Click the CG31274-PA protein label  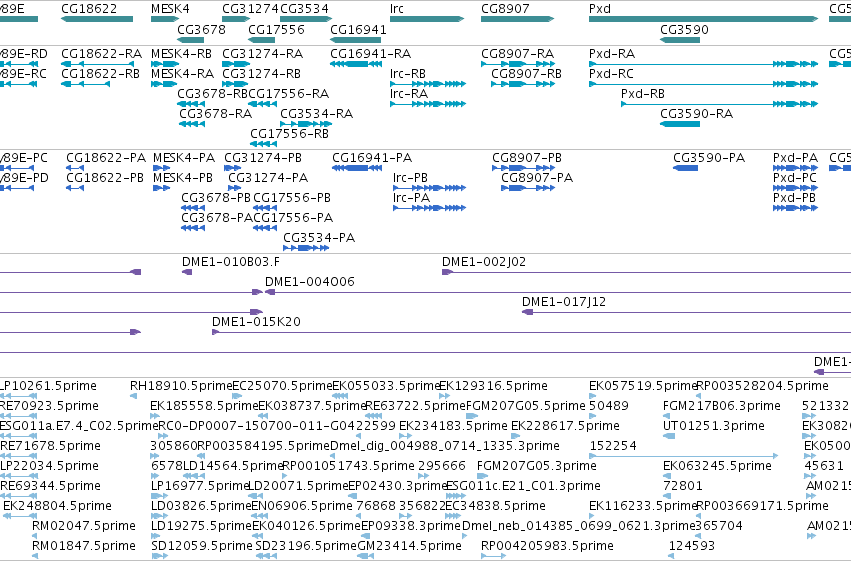pyautogui.click(x=268, y=178)
